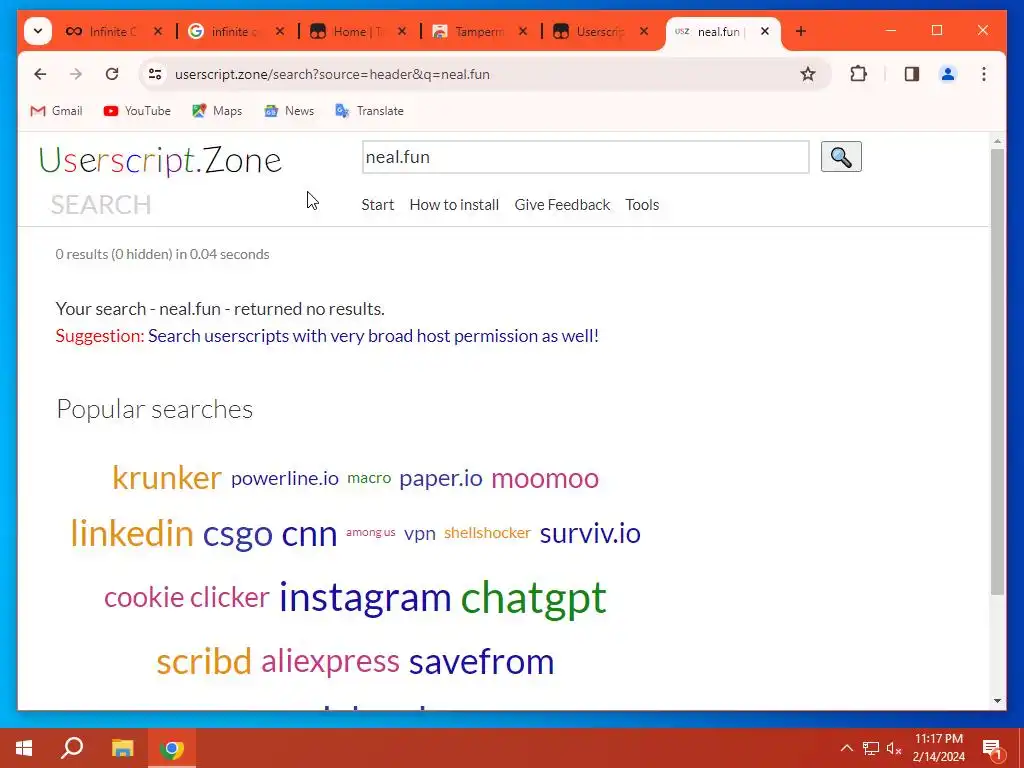Click the among us popular search
Viewport: 1024px width, 768px height.
370,532
